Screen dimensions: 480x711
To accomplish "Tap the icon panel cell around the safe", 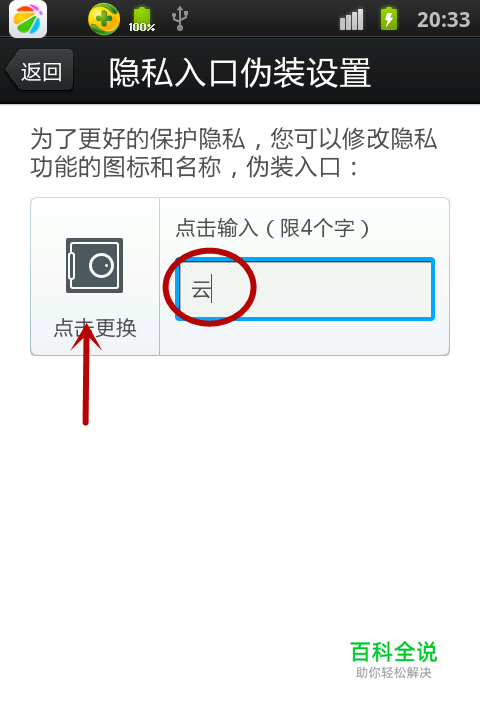I will coord(95,276).
